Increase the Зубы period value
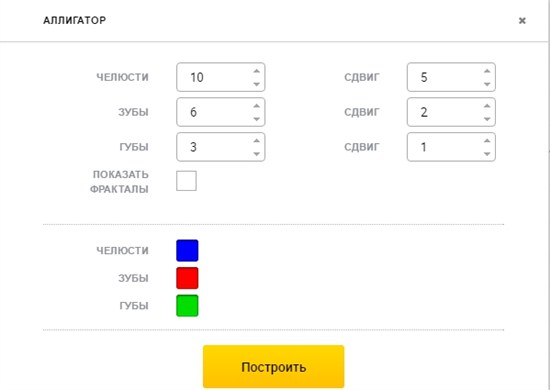This screenshot has height=390, width=550. click(256, 106)
